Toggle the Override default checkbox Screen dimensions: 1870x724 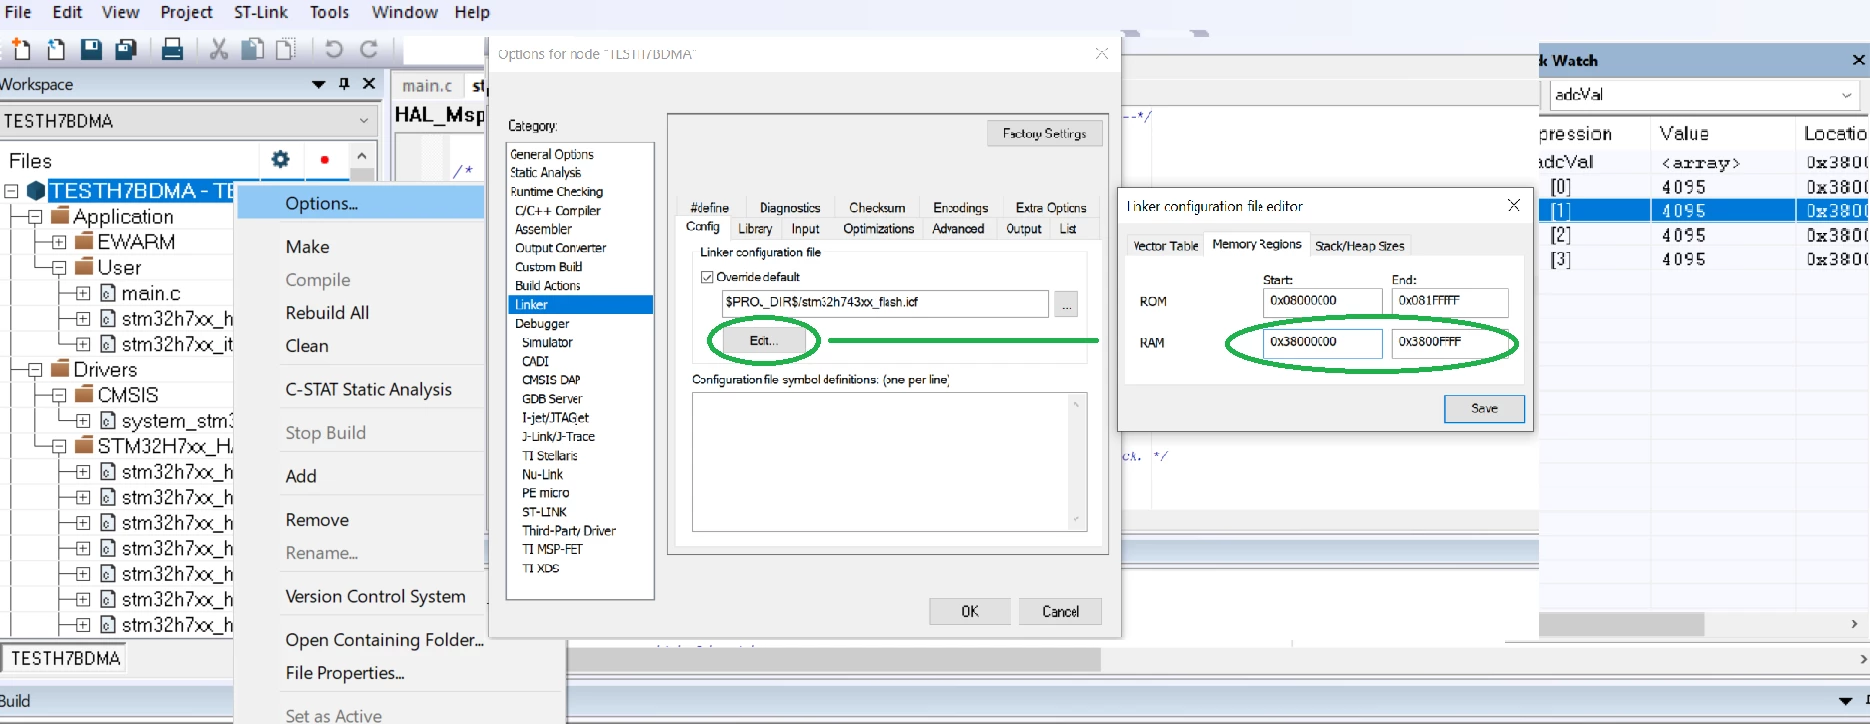click(707, 277)
